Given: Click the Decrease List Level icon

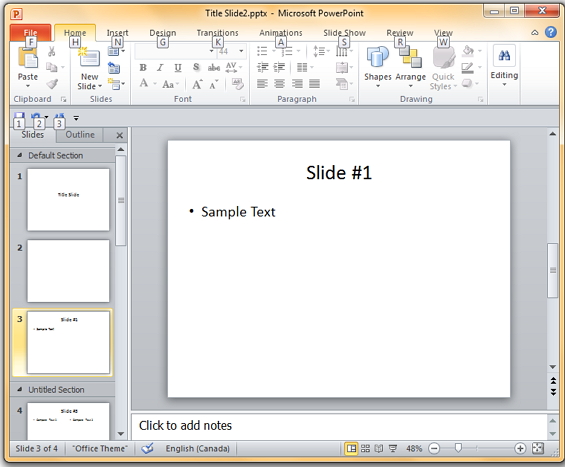Looking at the screenshot, I should pos(263,67).
